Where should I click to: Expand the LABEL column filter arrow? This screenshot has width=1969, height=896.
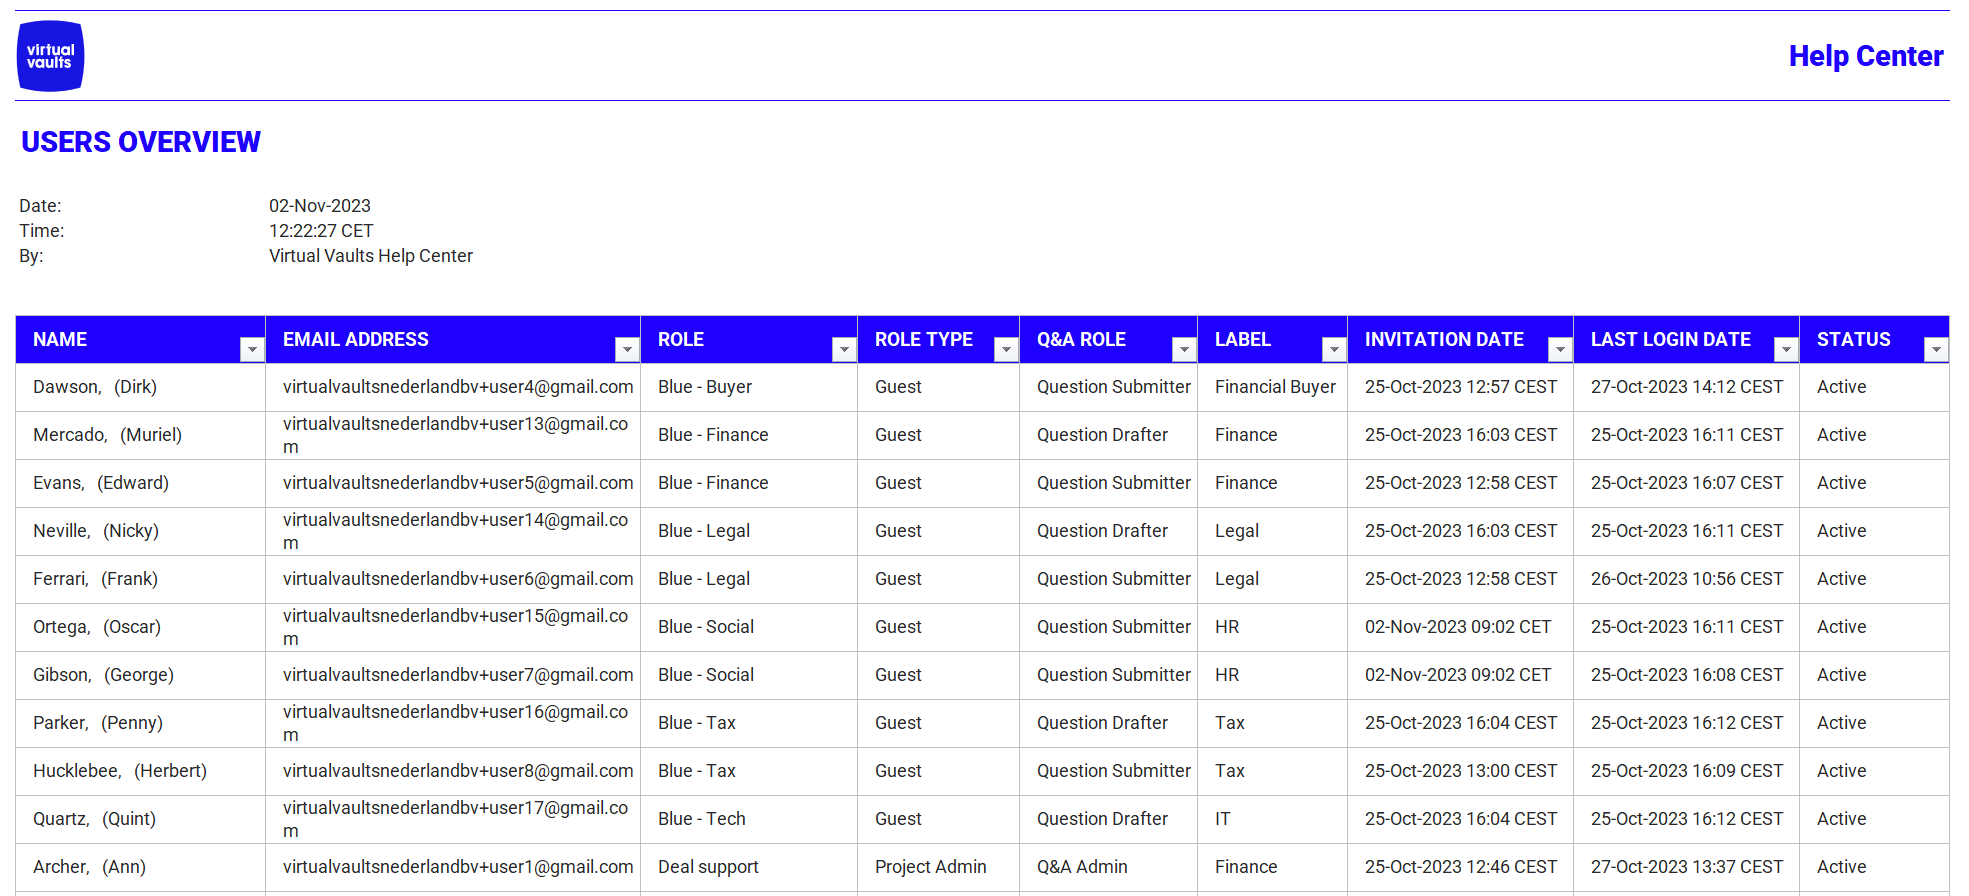point(1334,349)
